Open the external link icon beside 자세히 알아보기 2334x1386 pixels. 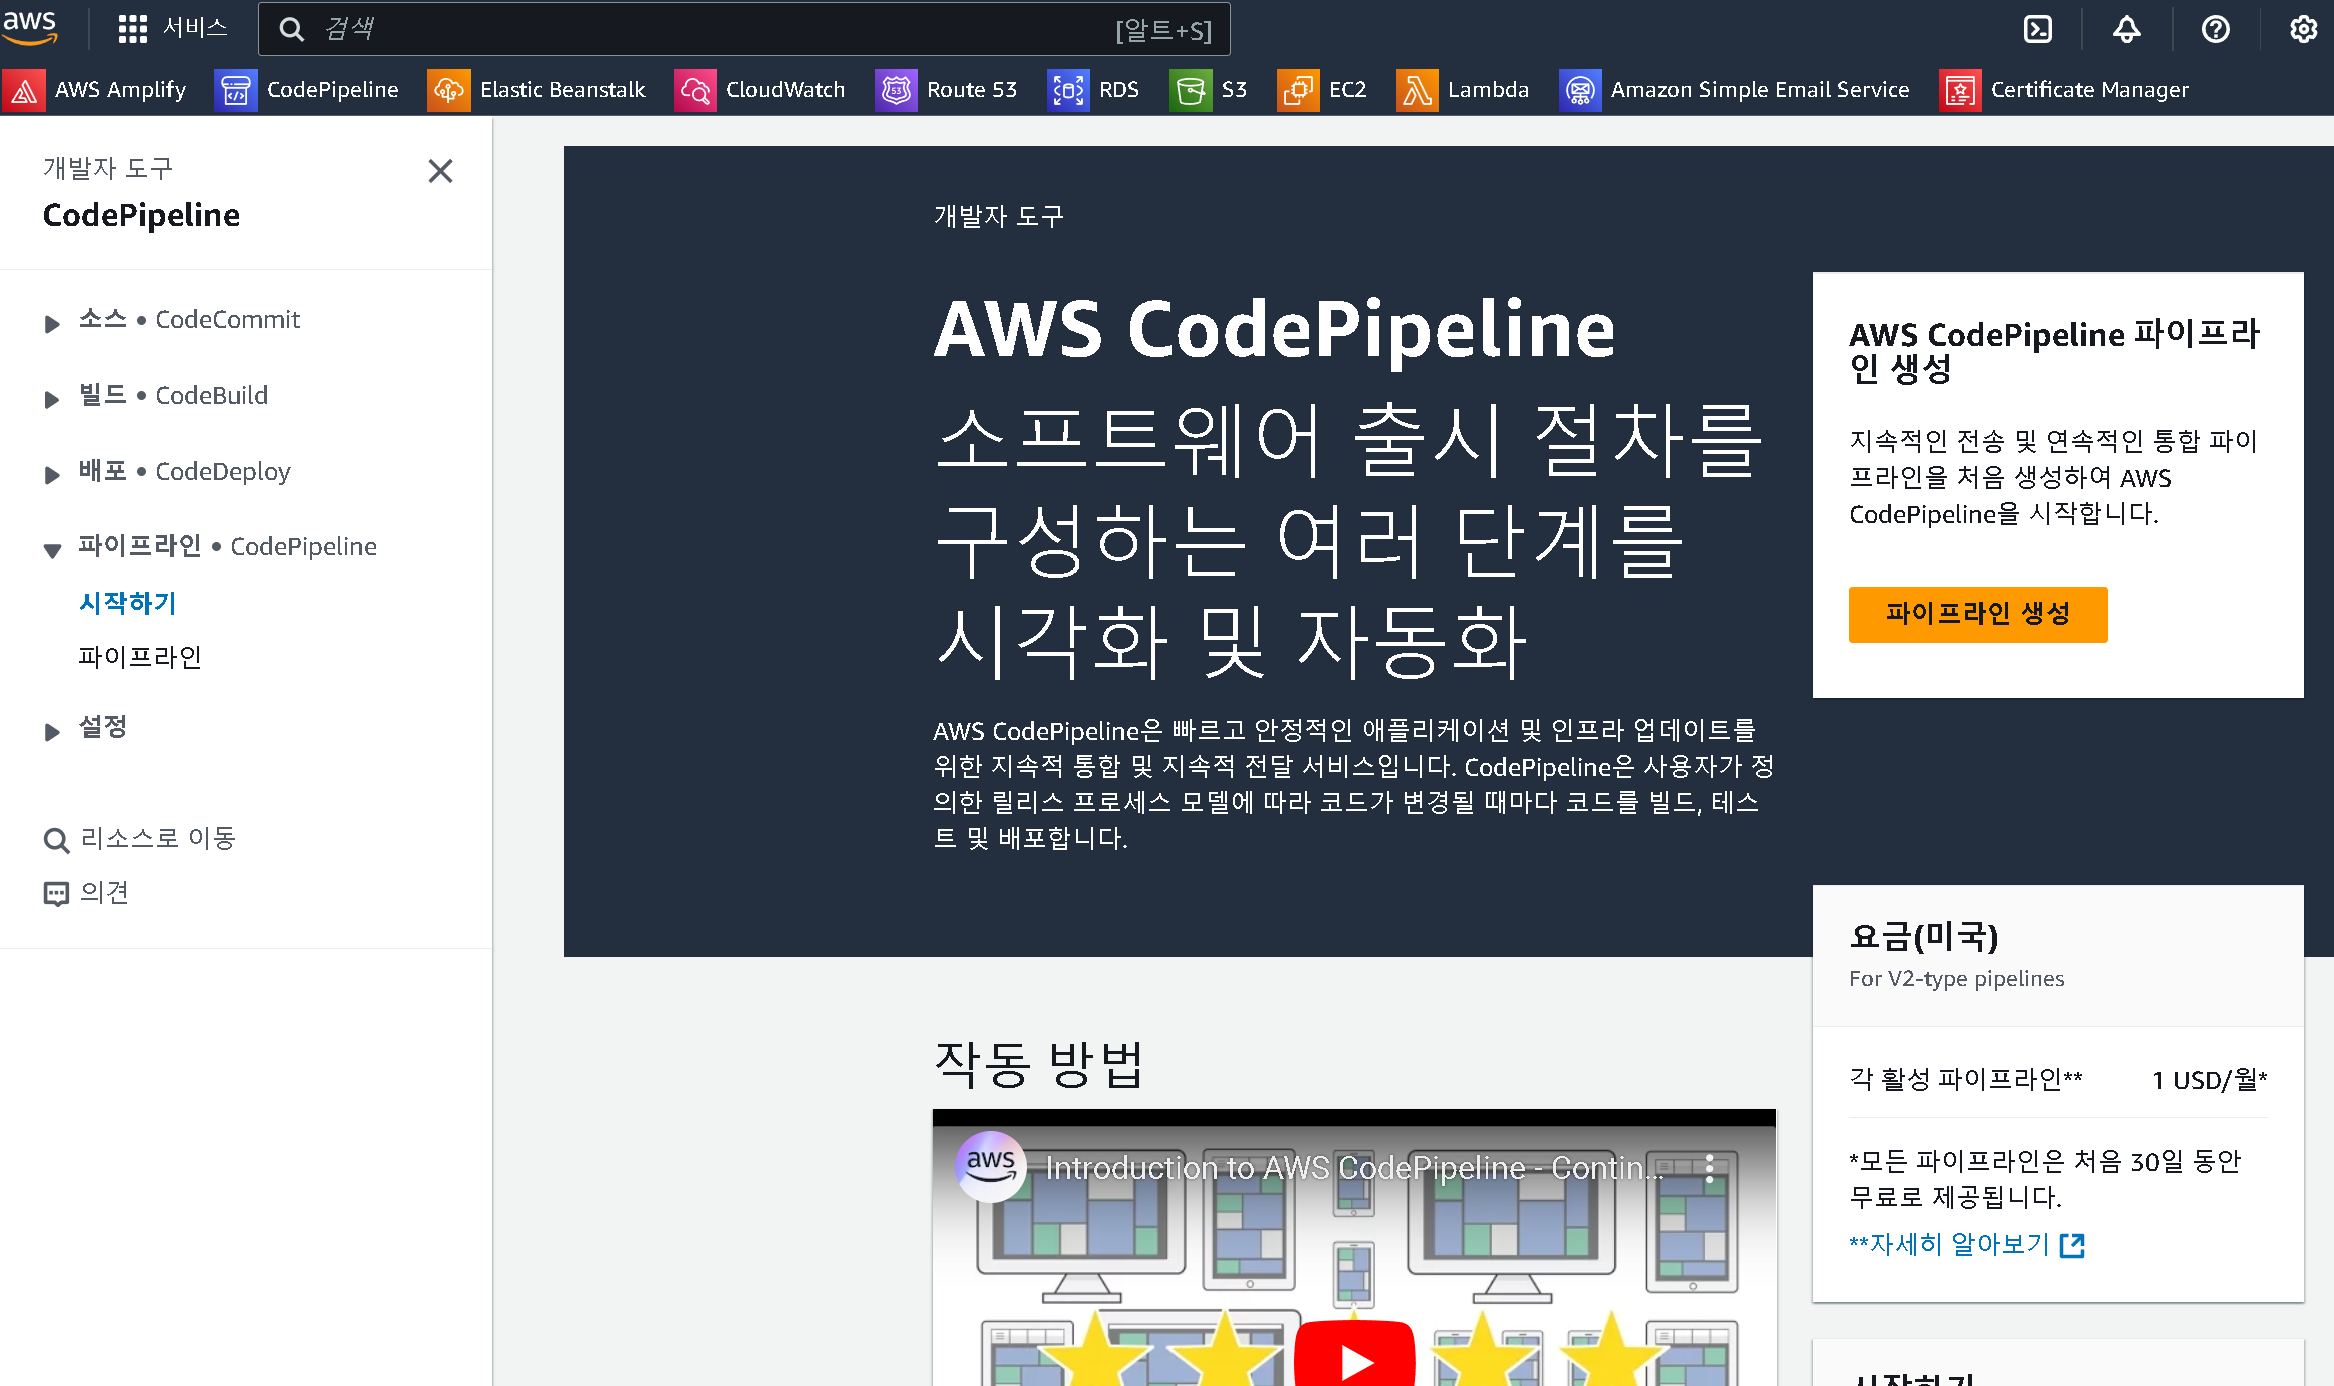[x=2073, y=1245]
